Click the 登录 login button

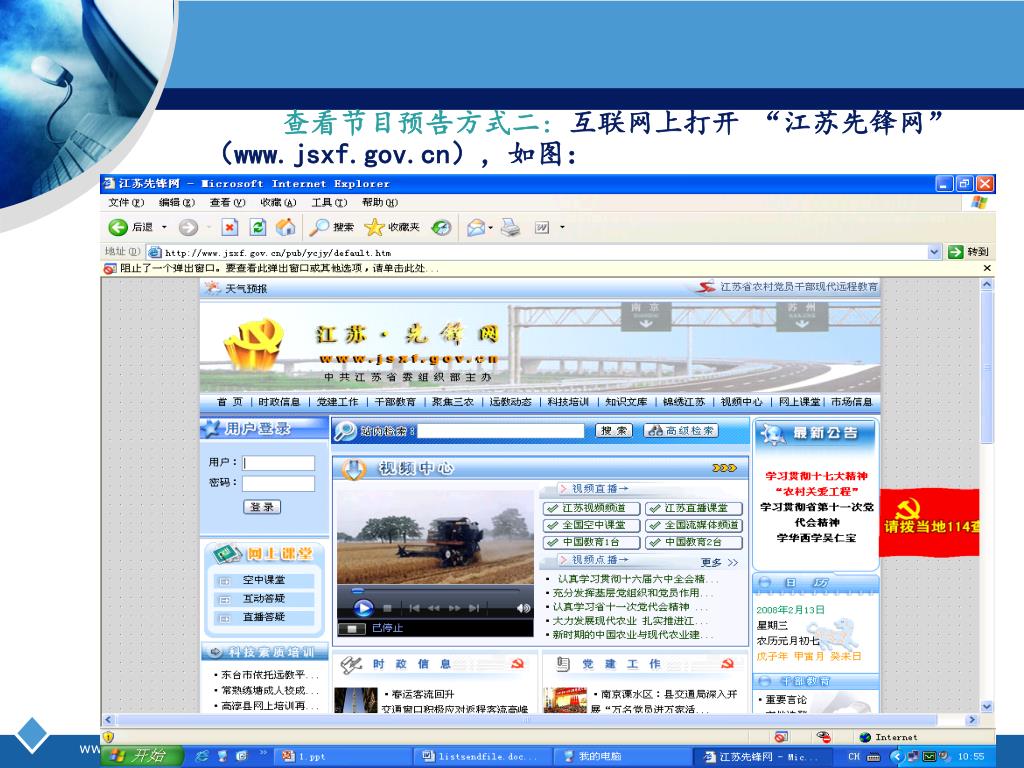click(x=263, y=507)
